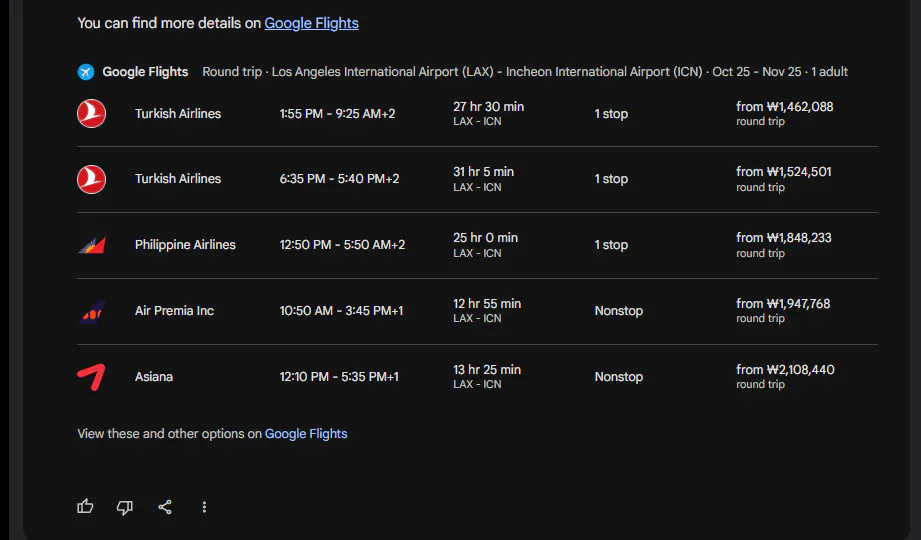Click the Philippine Airlines logo
The width and height of the screenshot is (921, 540).
[92, 245]
